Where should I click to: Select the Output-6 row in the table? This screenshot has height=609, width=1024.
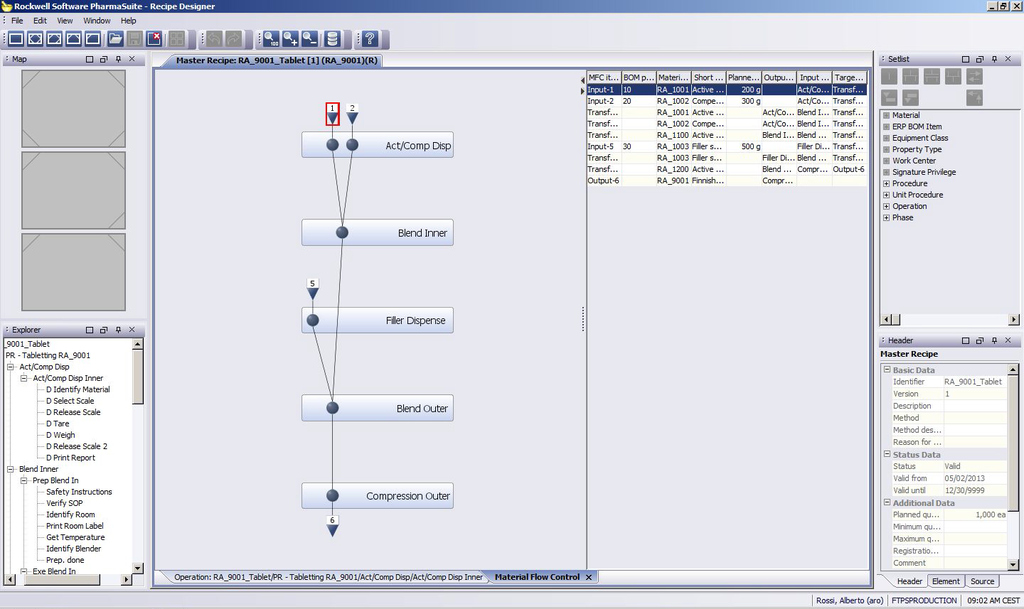tap(726, 180)
